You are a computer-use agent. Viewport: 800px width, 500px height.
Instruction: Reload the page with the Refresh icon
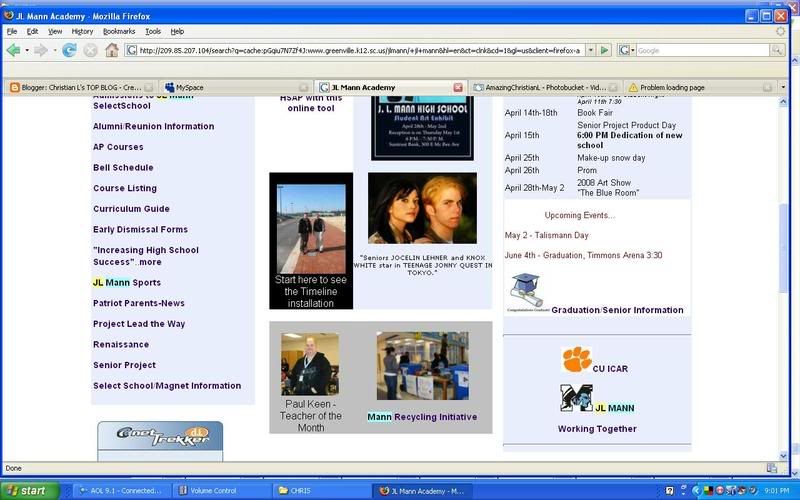69,50
